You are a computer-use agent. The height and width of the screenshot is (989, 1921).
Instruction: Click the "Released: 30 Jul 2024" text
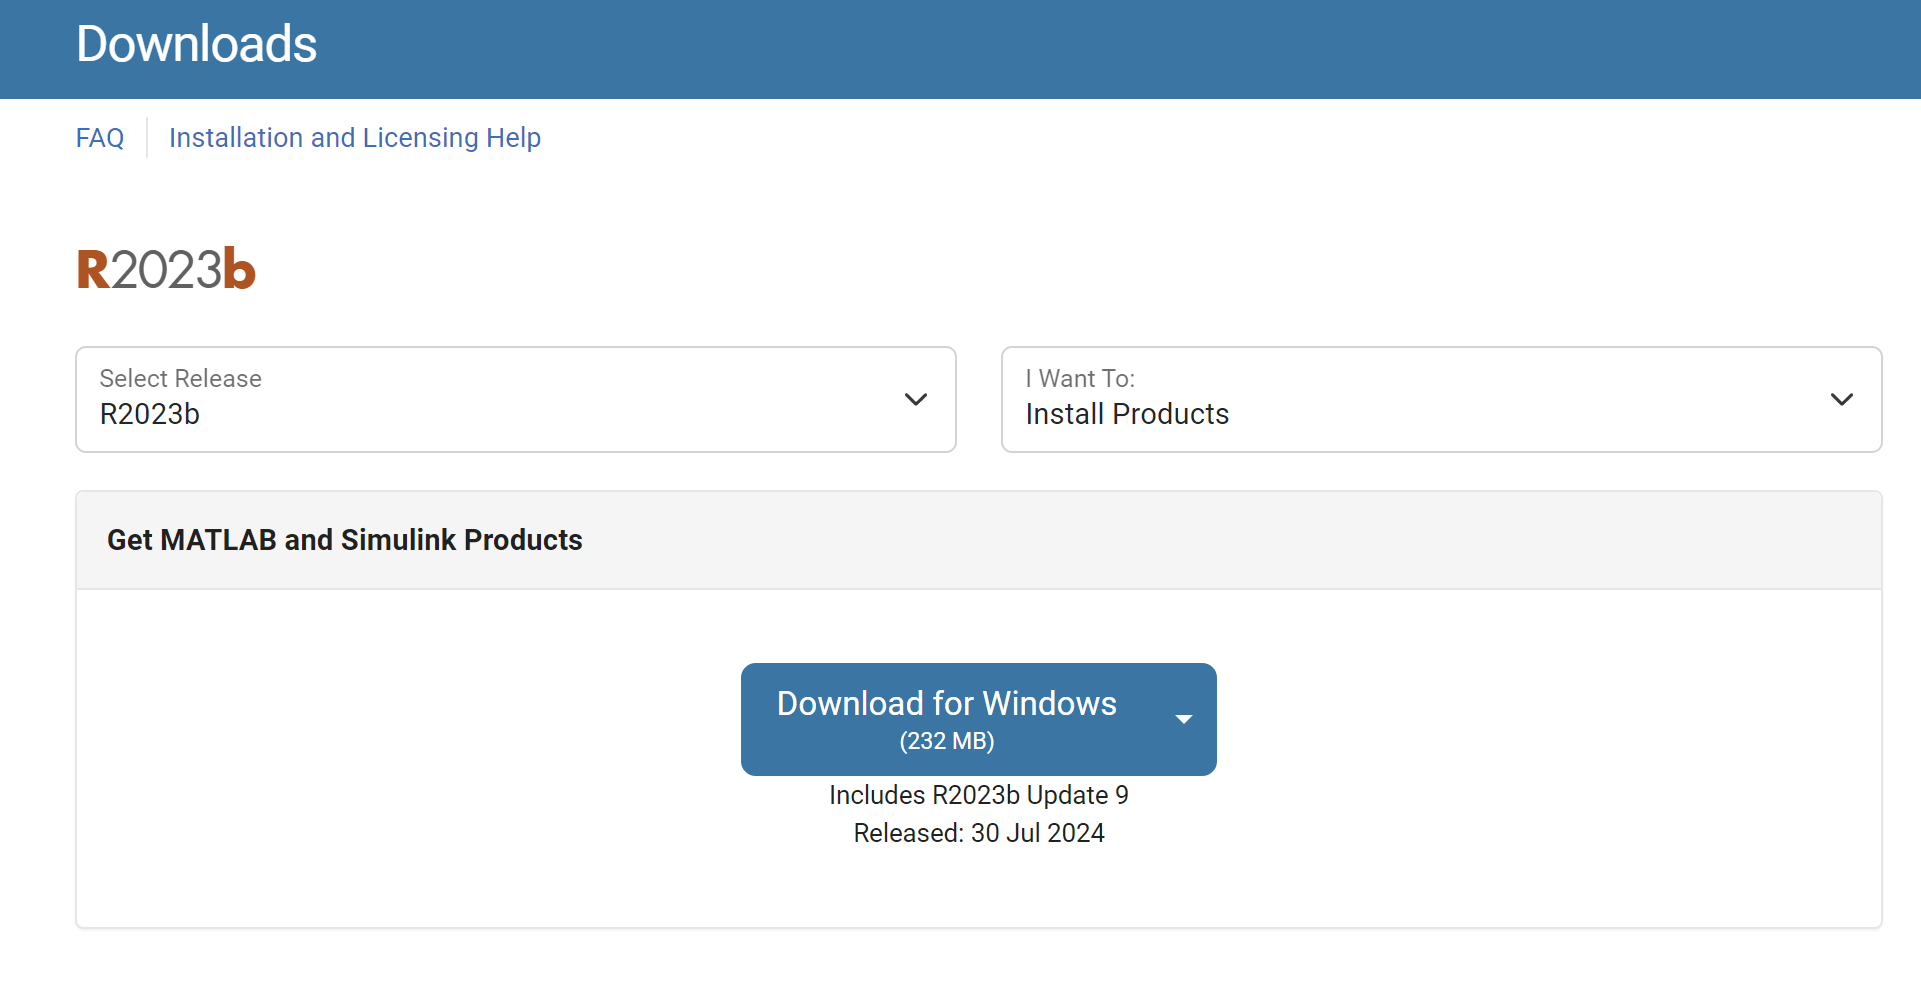click(978, 833)
